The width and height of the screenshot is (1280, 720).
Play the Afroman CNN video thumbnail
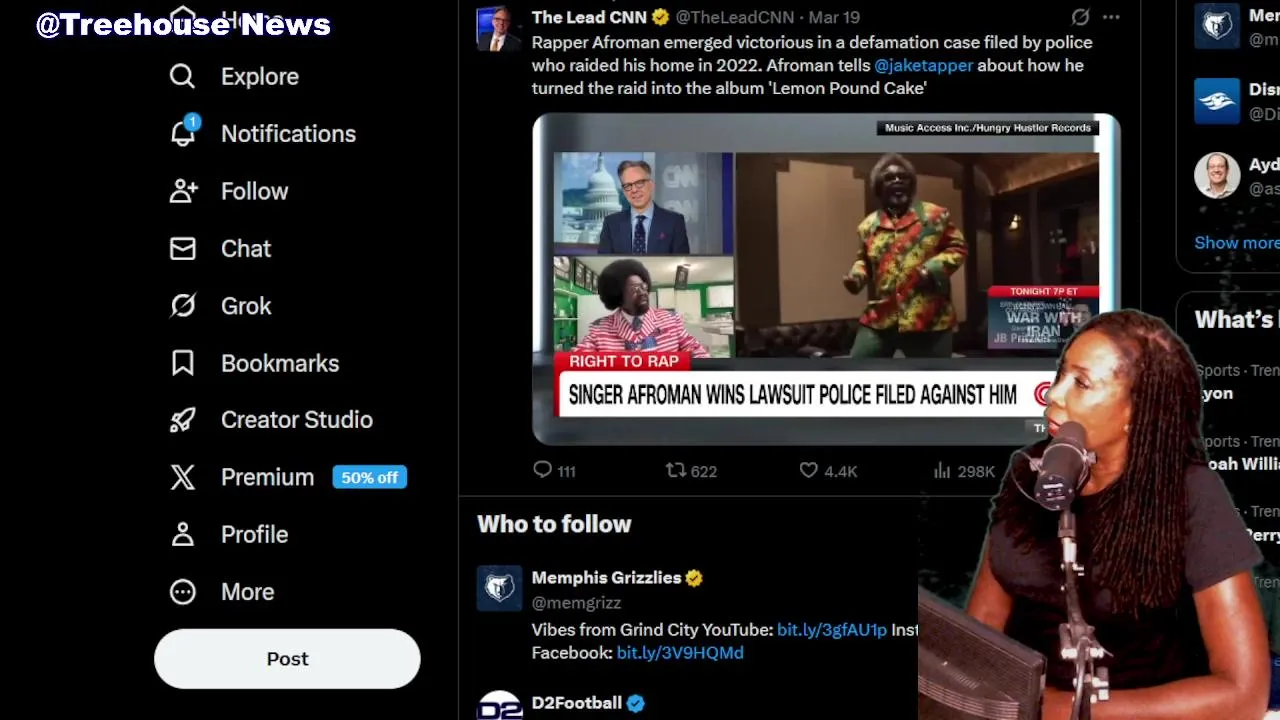(826, 279)
